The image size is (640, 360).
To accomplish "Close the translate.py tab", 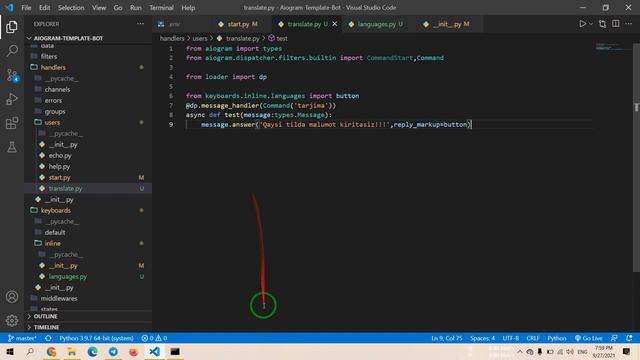I will pos(335,24).
